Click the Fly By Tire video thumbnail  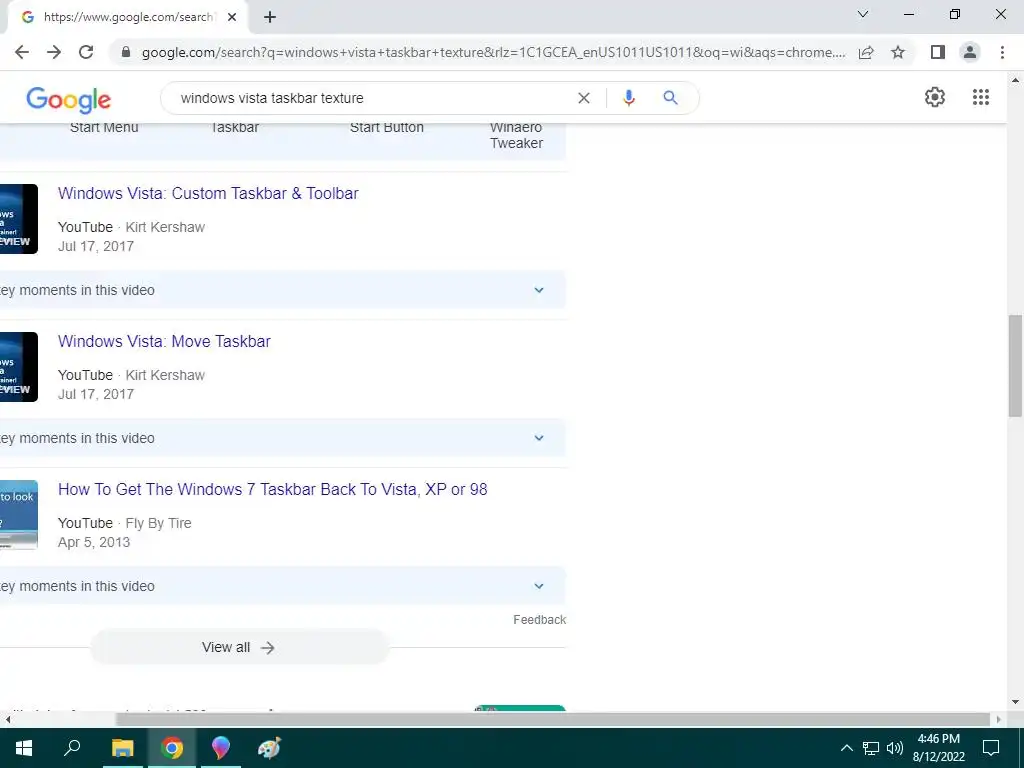tap(19, 515)
